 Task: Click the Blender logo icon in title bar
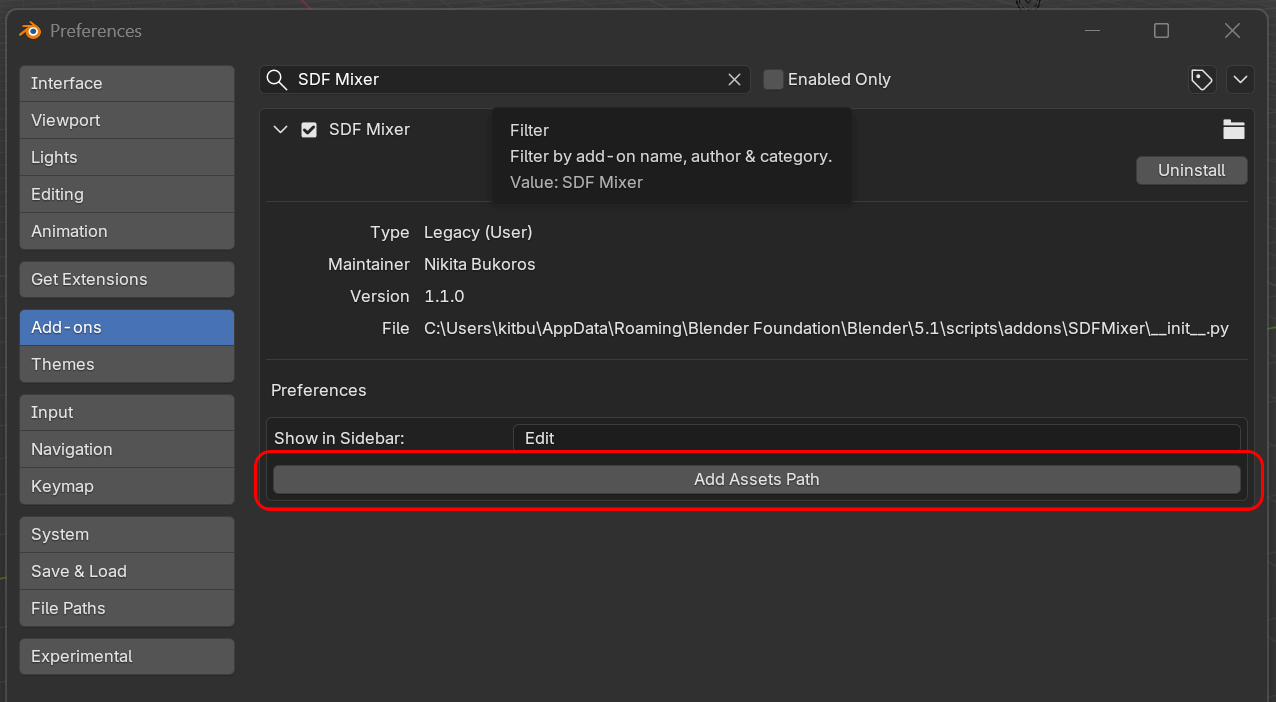point(30,31)
